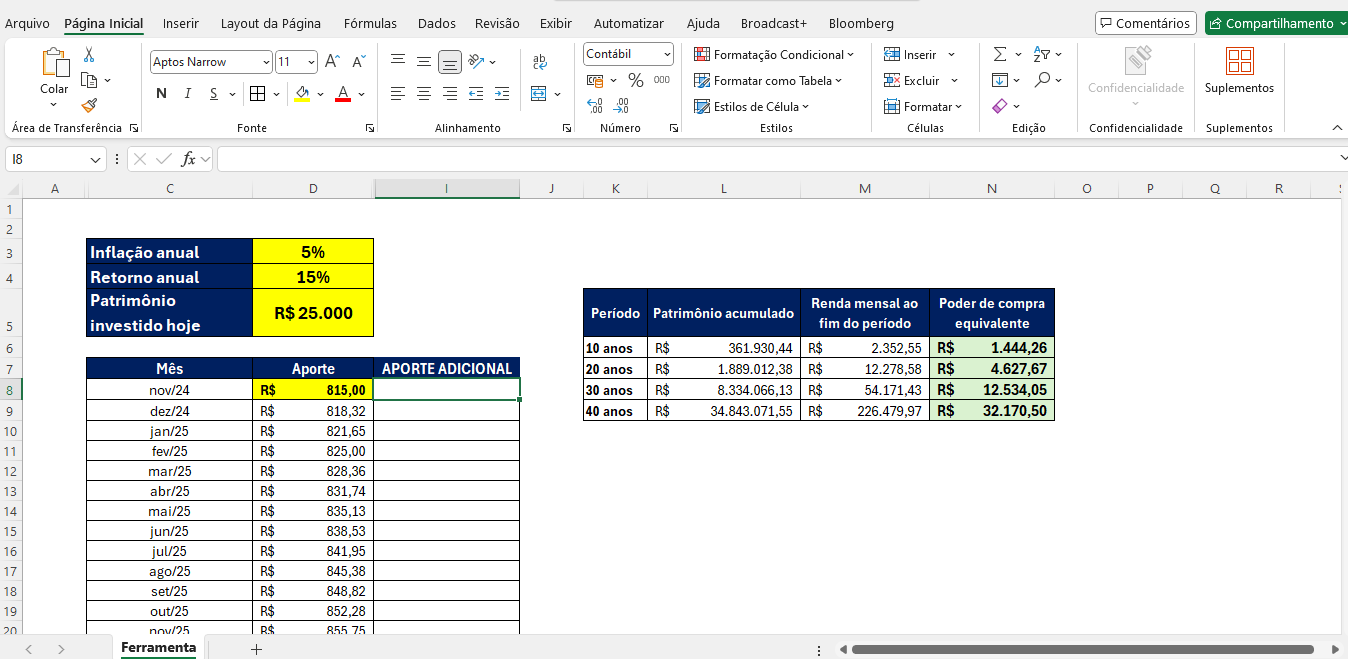Click the Sort and Filter icon
Image resolution: width=1348 pixels, height=659 pixels.
tap(1042, 54)
